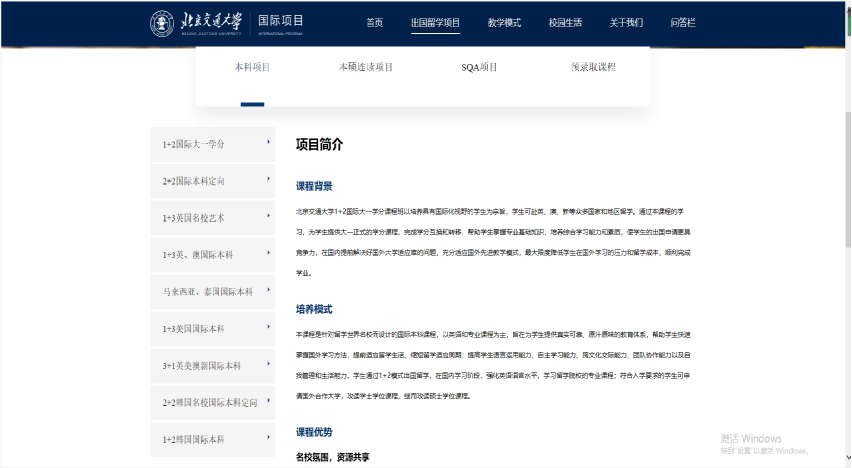Viewport: 852px width, 468px height.
Task: Select 马来西亚、泰国国际本科 in the sidebar
Action: (212, 292)
